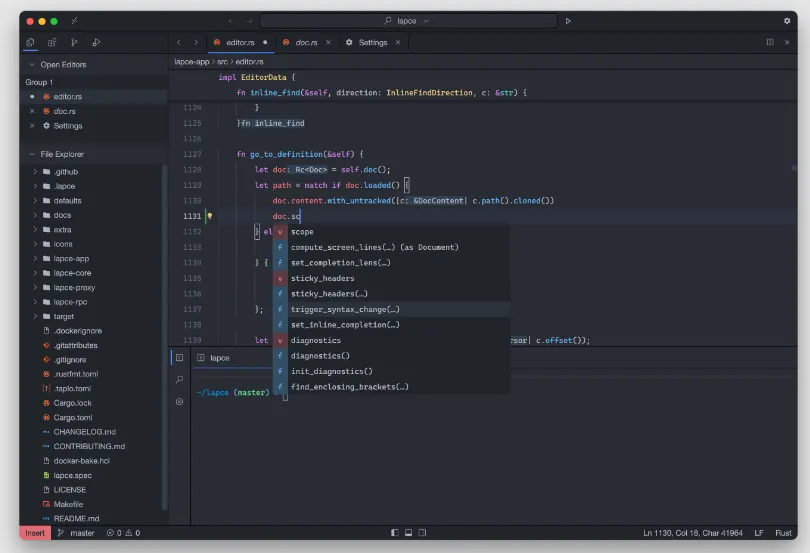Expand the lapce-app folder
Viewport: 810px width, 553px height.
pyautogui.click(x=71, y=258)
